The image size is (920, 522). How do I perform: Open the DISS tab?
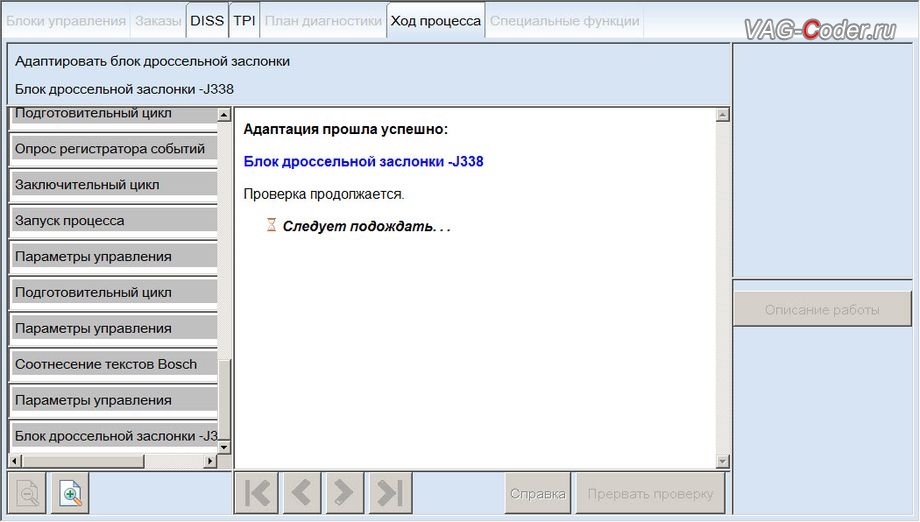(207, 20)
